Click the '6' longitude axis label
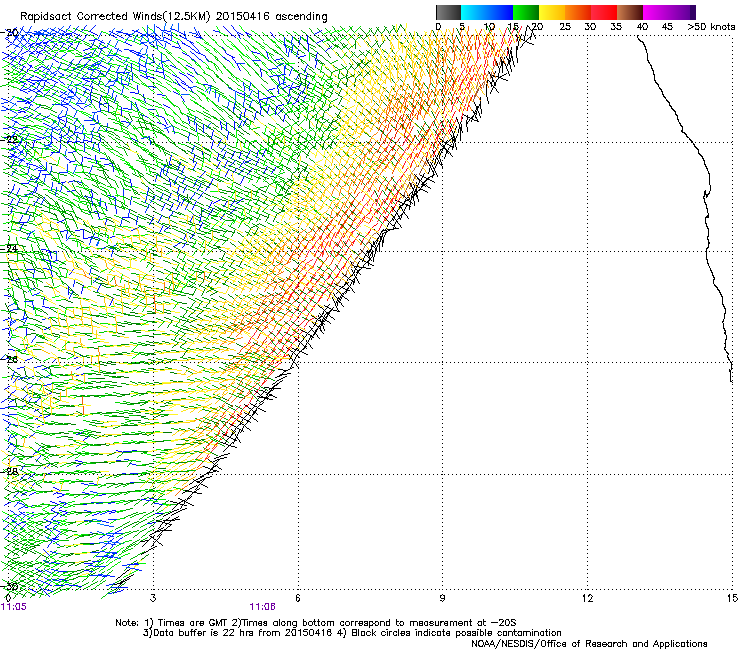 pyautogui.click(x=298, y=599)
